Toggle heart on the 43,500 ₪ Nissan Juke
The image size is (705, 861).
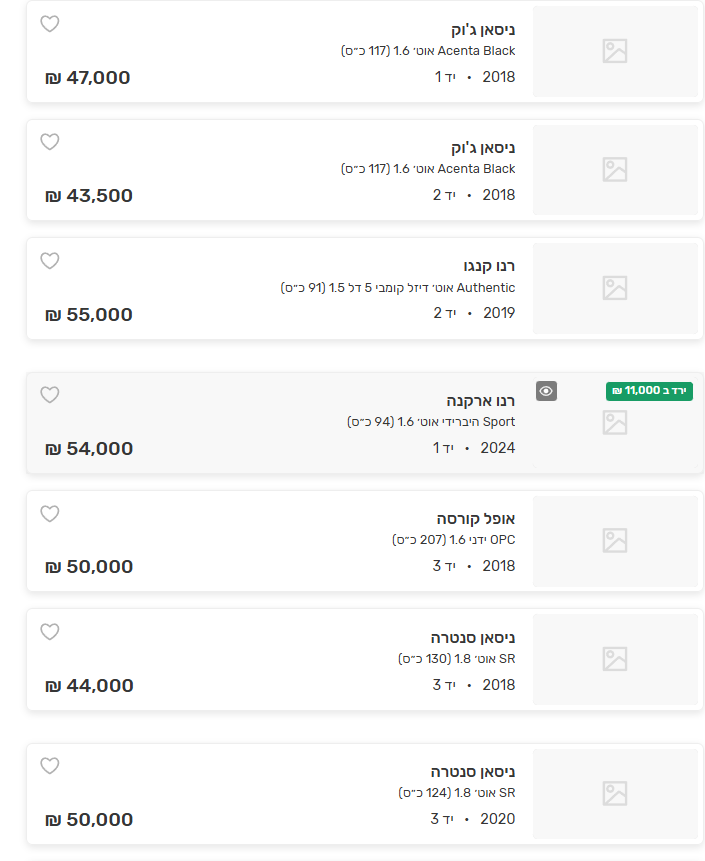tap(50, 142)
